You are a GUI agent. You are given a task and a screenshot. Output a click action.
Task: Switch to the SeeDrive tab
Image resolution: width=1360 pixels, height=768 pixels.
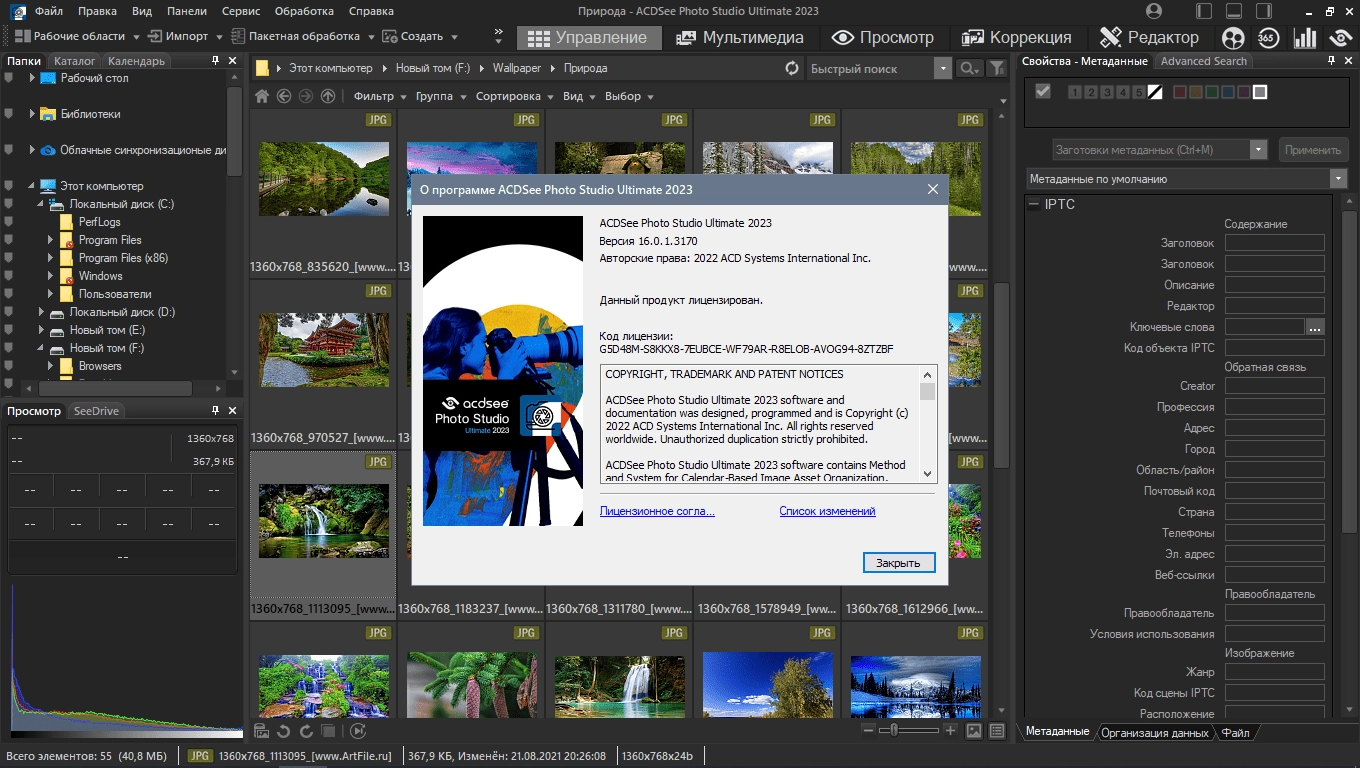coord(96,411)
